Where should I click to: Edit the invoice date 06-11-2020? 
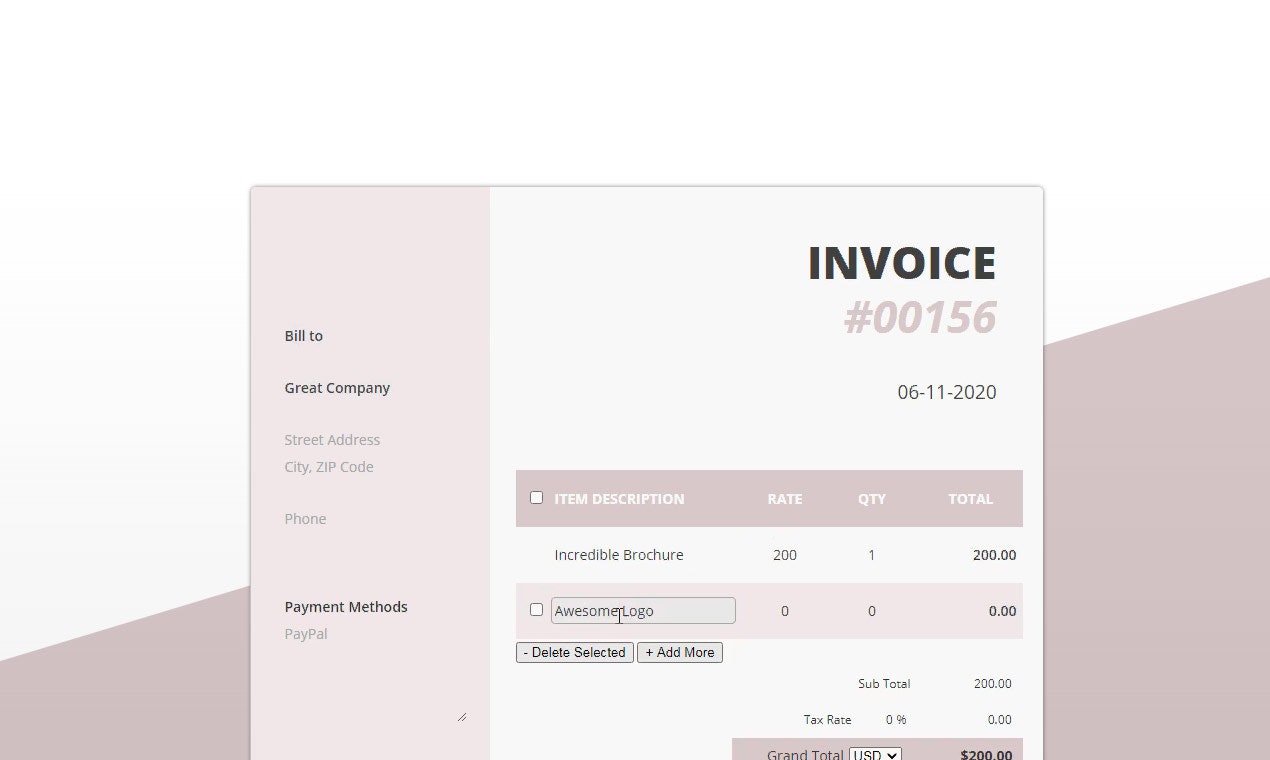946,392
